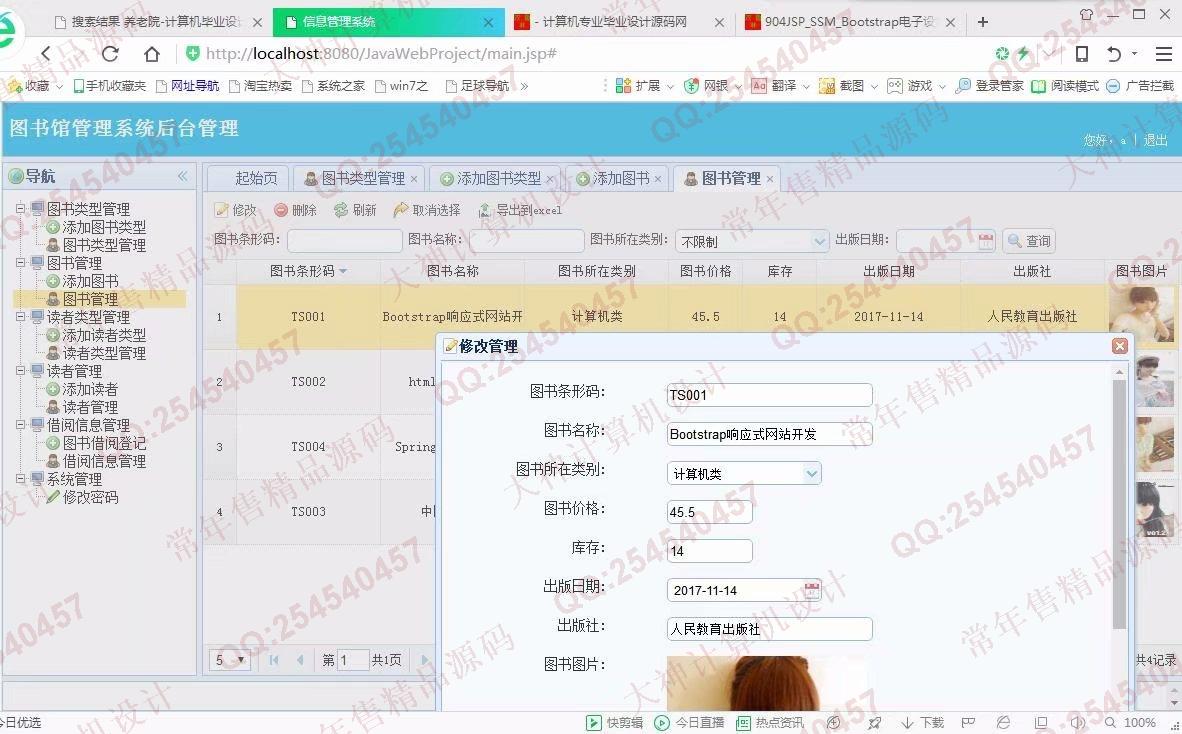The width and height of the screenshot is (1182, 734).
Task: Open calendar icon in the edit dialog date field
Action: (x=811, y=590)
